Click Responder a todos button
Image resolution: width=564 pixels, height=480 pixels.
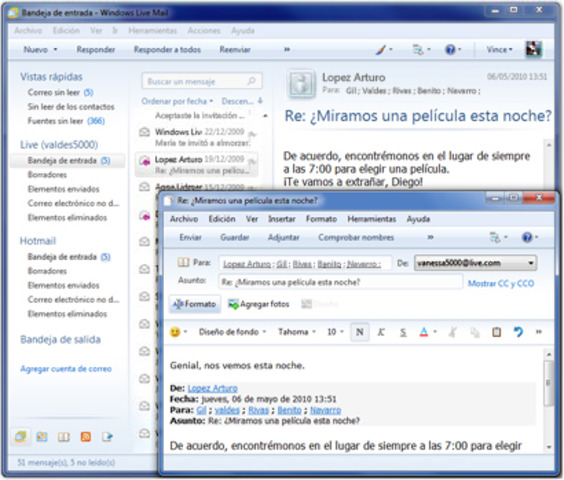[167, 49]
